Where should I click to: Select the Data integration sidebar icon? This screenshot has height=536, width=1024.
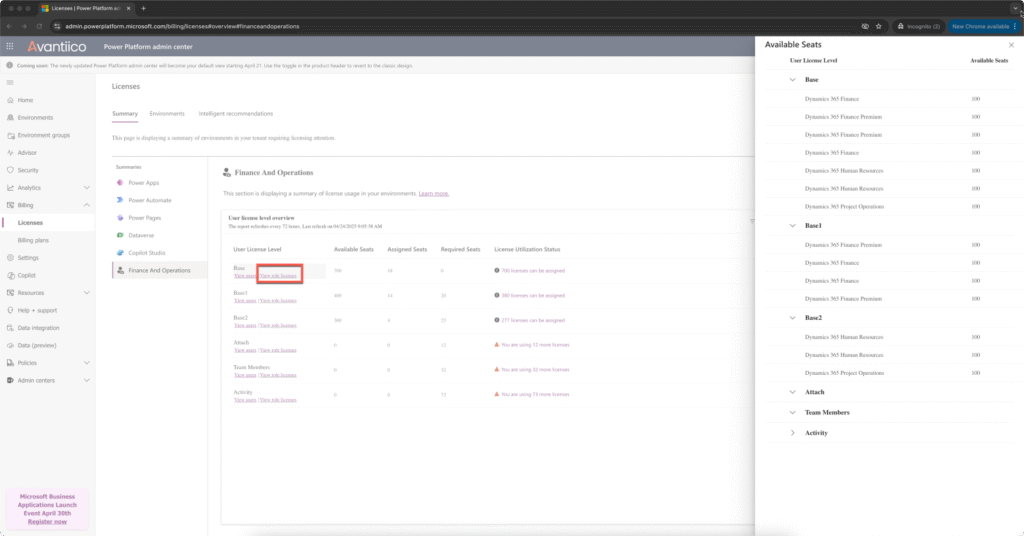pos(10,328)
